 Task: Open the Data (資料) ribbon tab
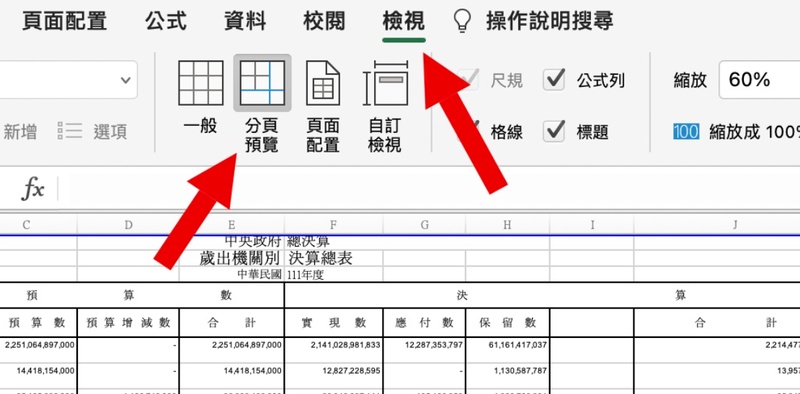pyautogui.click(x=245, y=21)
